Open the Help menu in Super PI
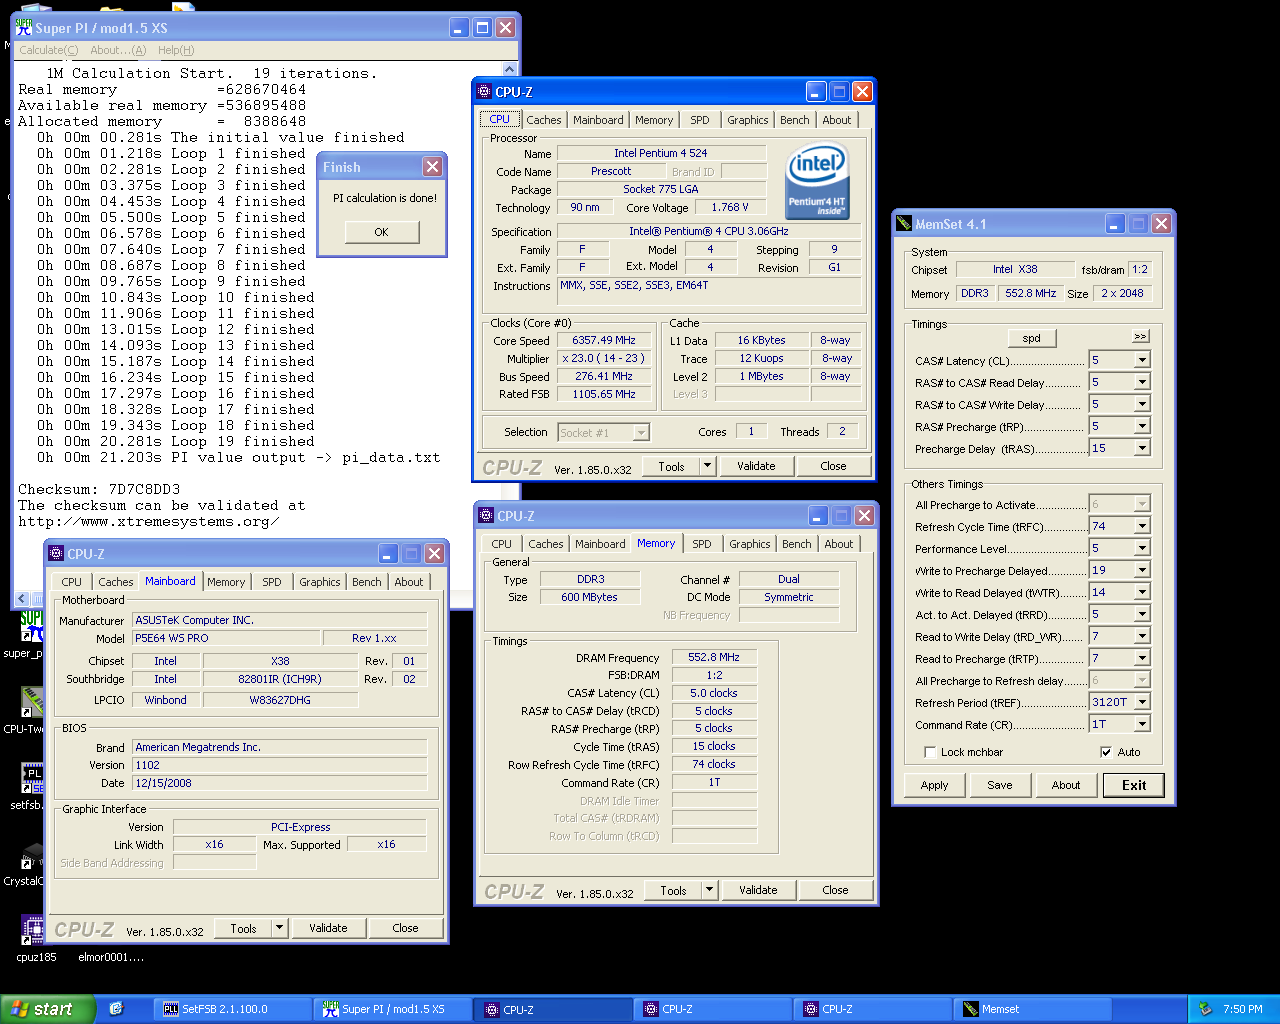The height and width of the screenshot is (1024, 1280). click(176, 50)
